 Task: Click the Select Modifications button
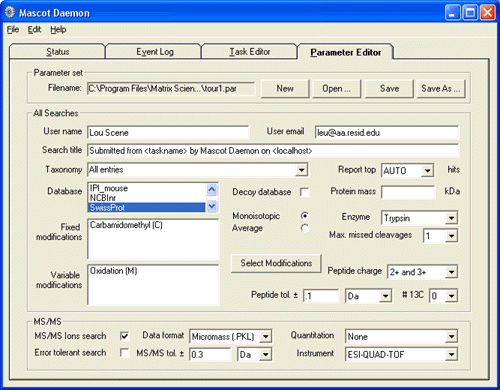(x=276, y=263)
